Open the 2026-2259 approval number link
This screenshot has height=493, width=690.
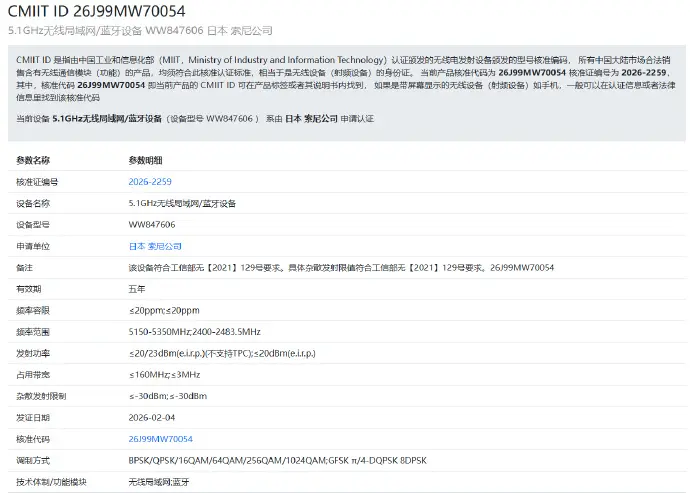[x=150, y=182]
